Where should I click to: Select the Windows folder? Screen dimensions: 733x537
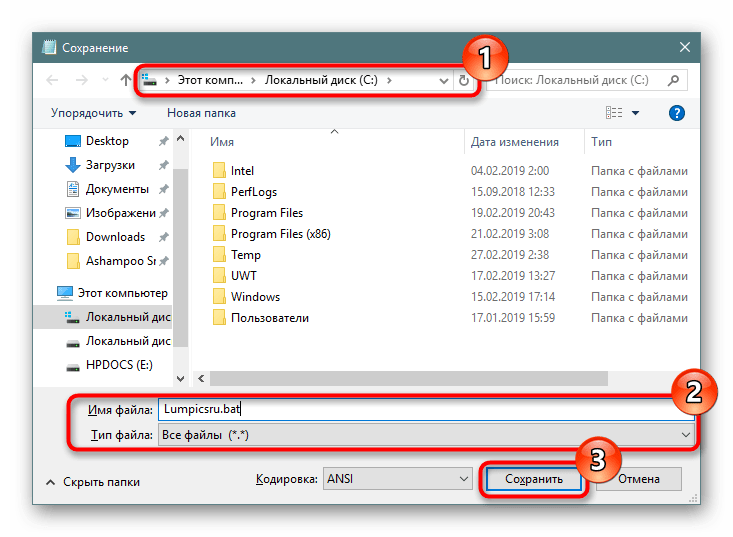(x=255, y=297)
